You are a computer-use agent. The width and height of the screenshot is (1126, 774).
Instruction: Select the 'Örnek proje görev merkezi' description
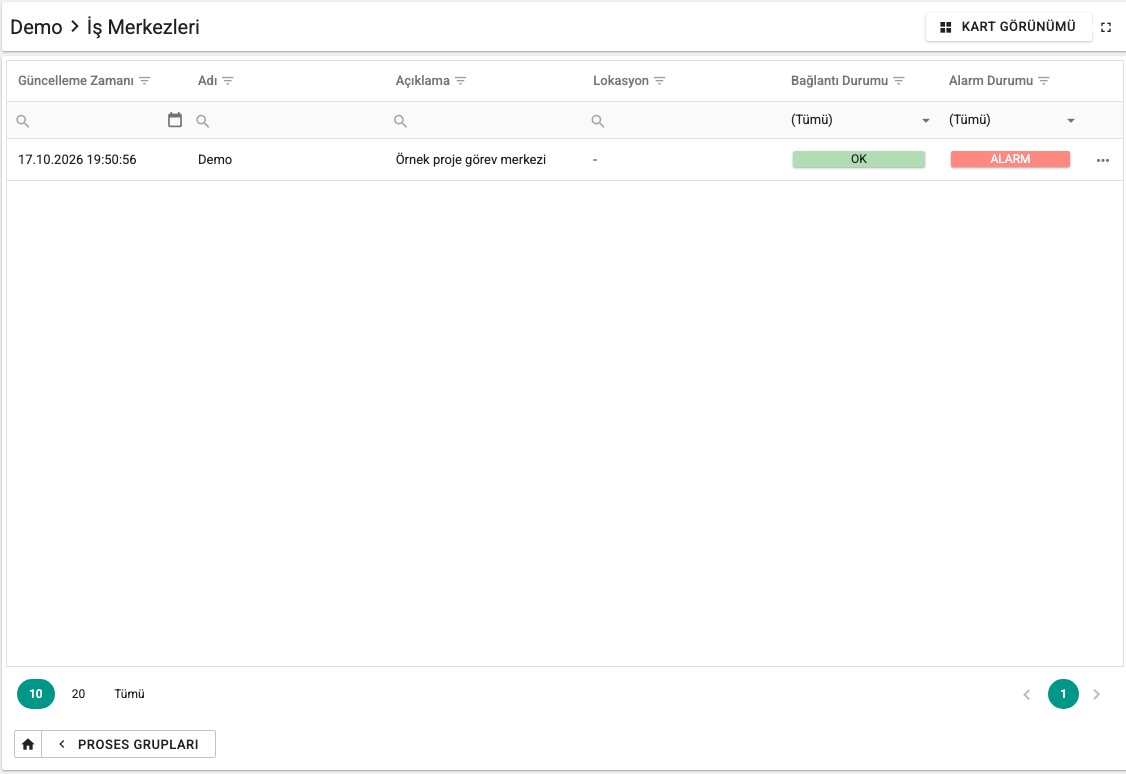pyautogui.click(x=470, y=160)
